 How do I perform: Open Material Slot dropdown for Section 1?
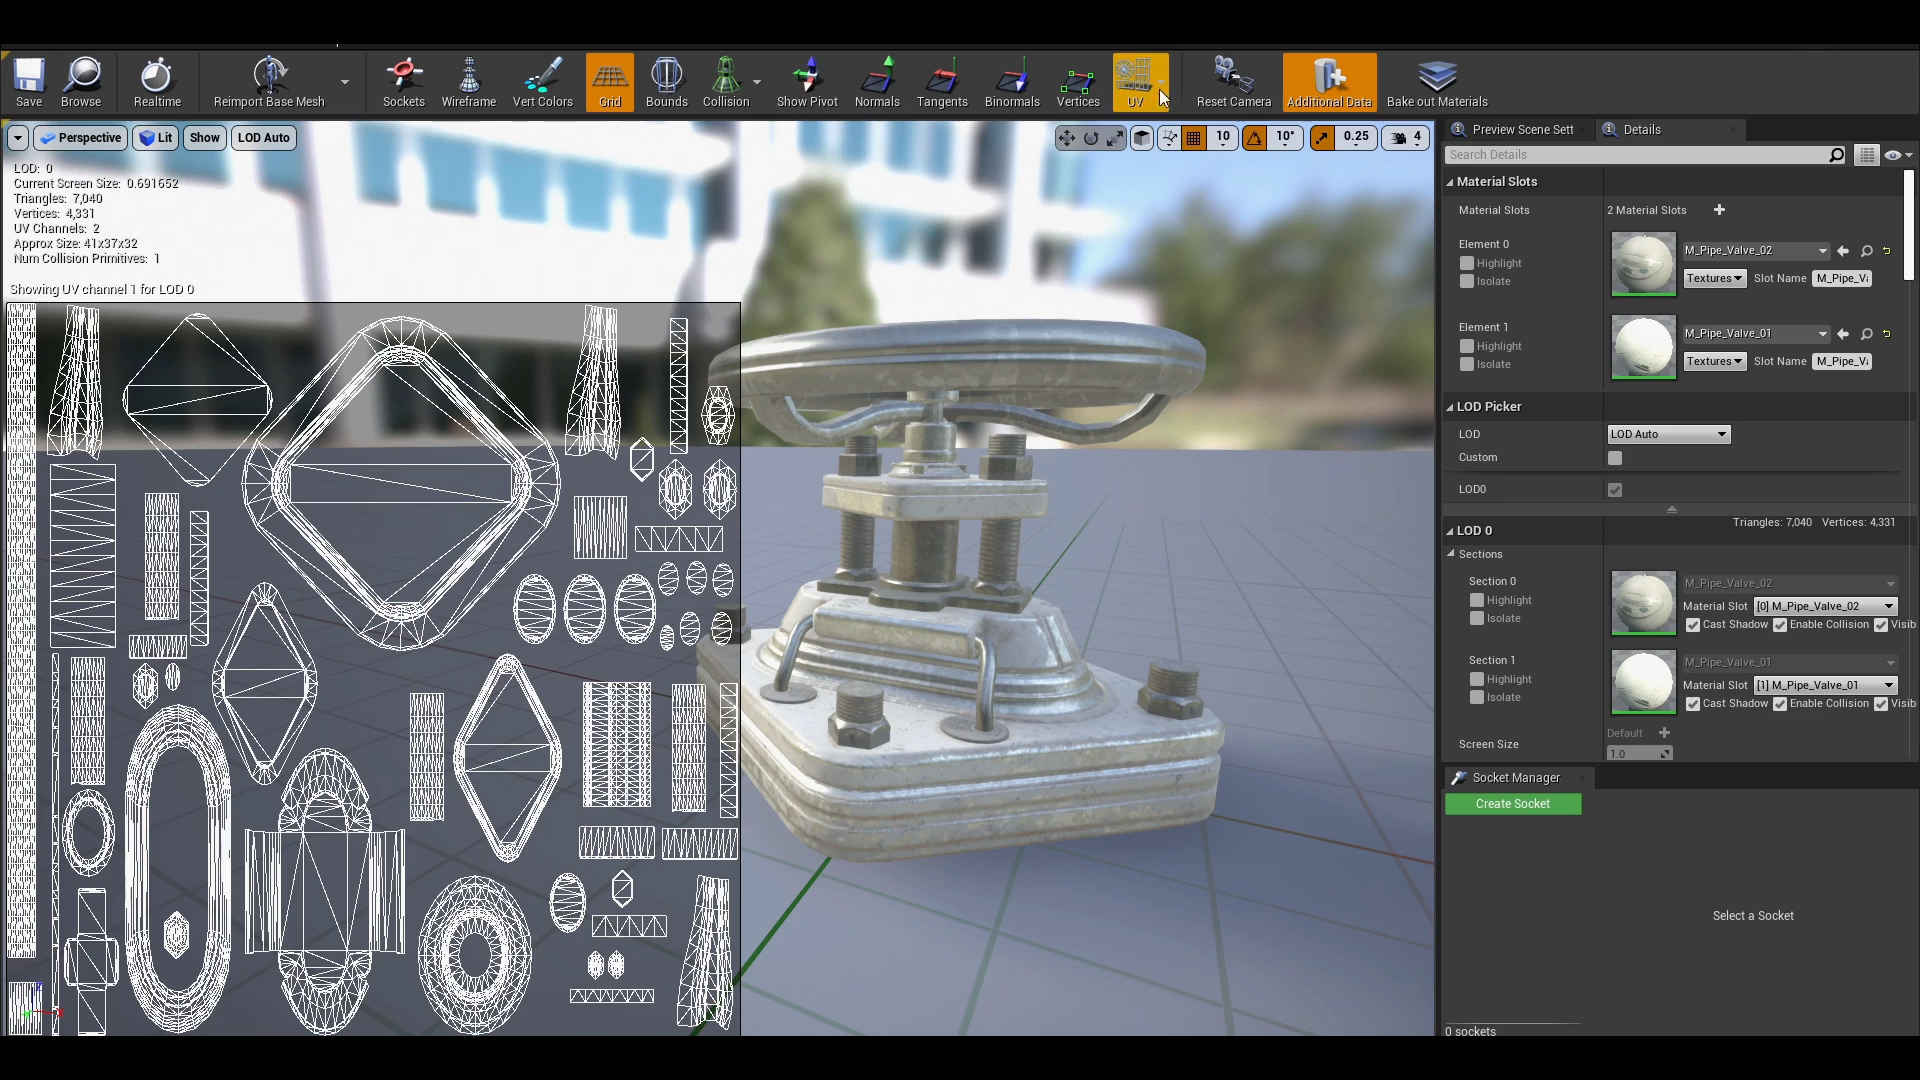pos(1825,685)
